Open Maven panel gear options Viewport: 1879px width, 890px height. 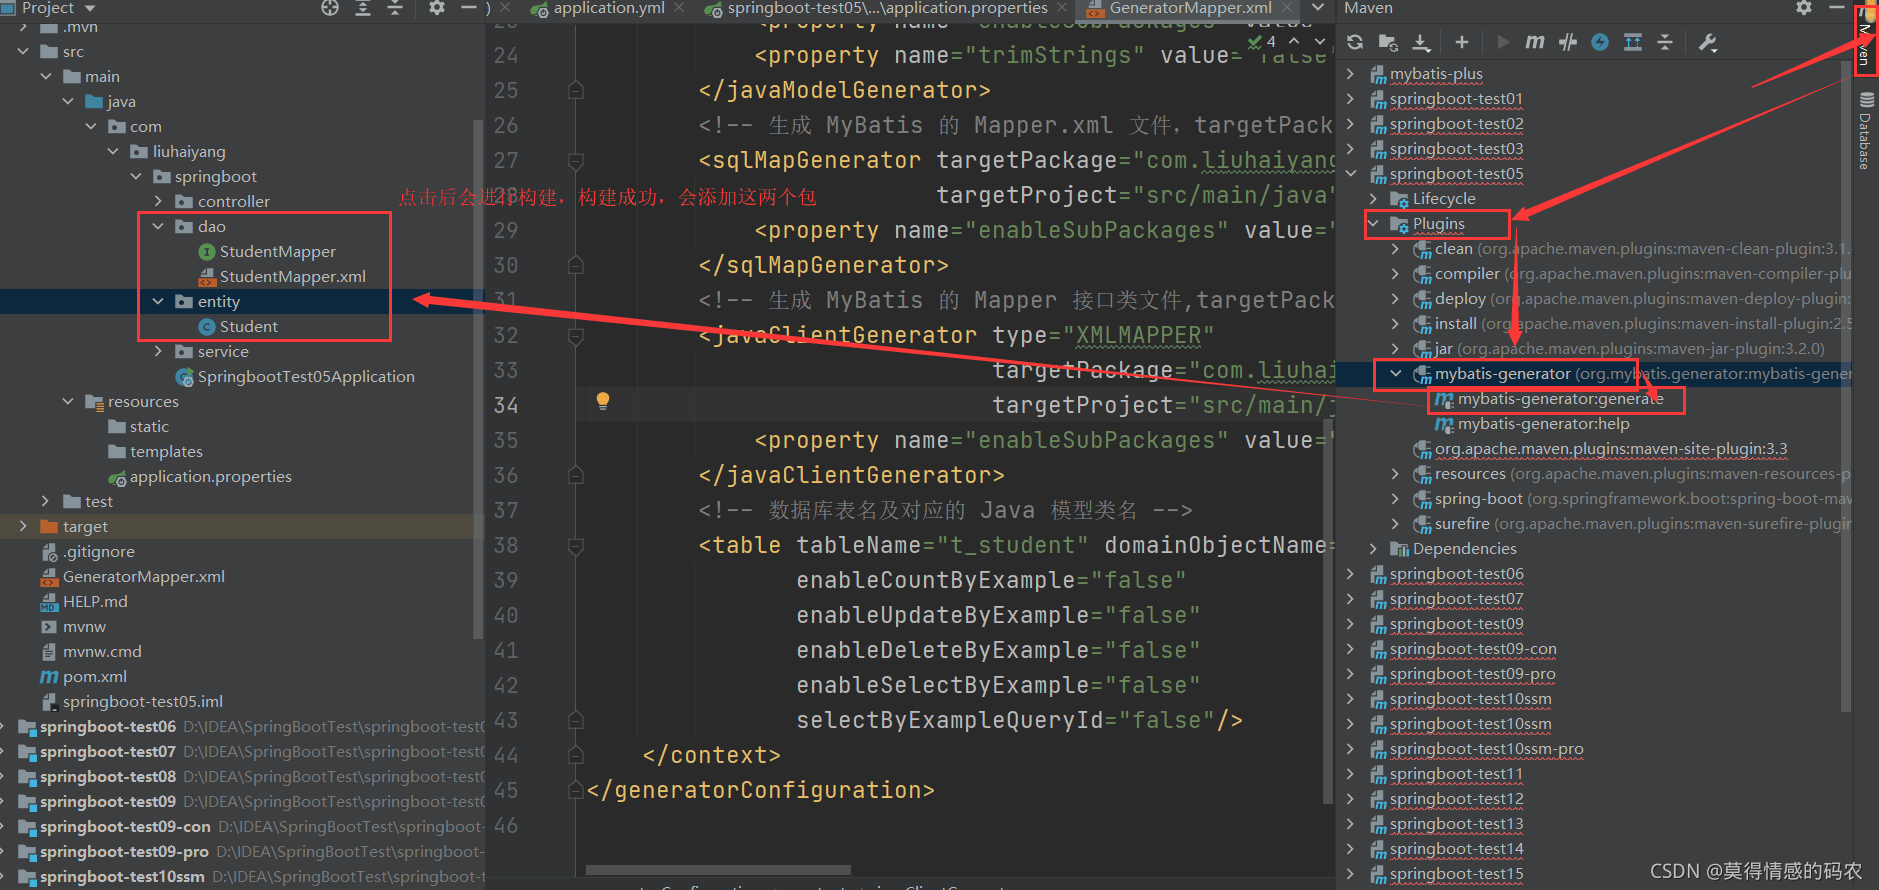[x=1804, y=8]
